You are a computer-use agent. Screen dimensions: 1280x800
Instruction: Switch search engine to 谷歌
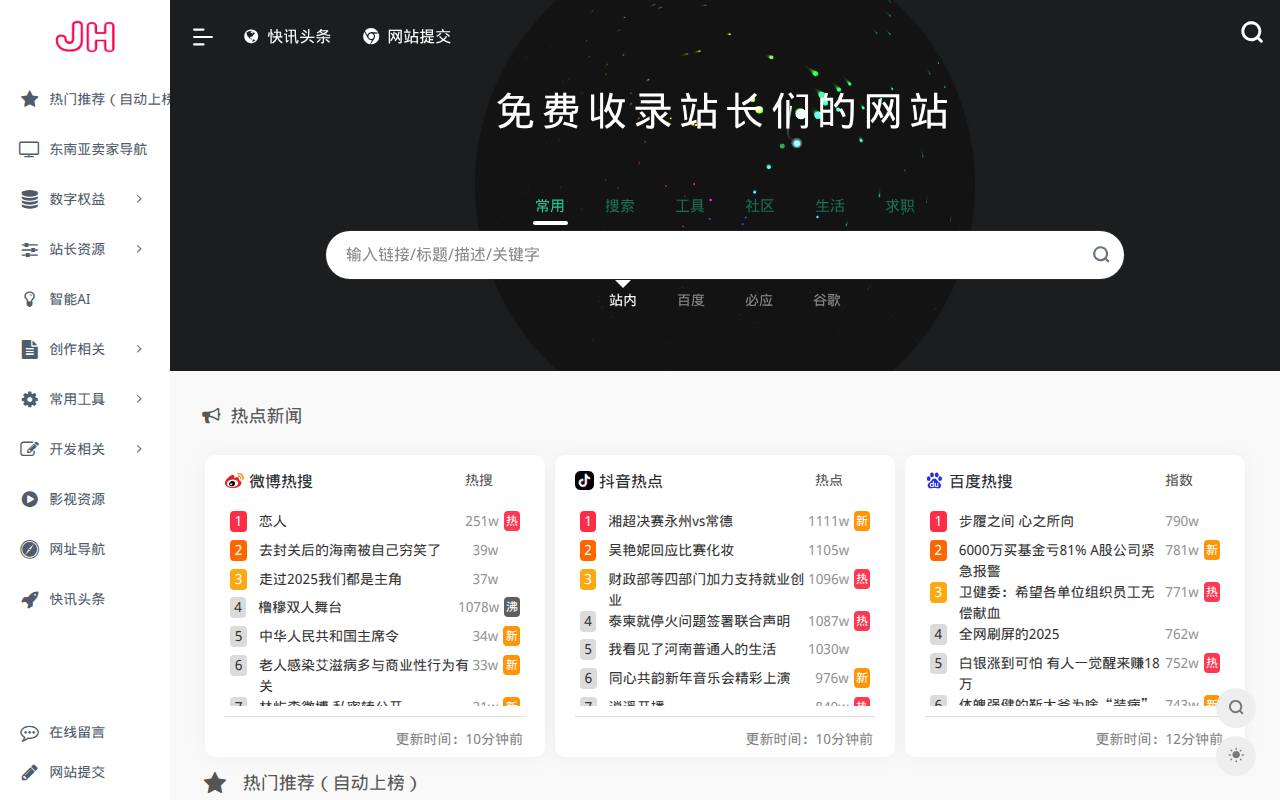(x=826, y=299)
